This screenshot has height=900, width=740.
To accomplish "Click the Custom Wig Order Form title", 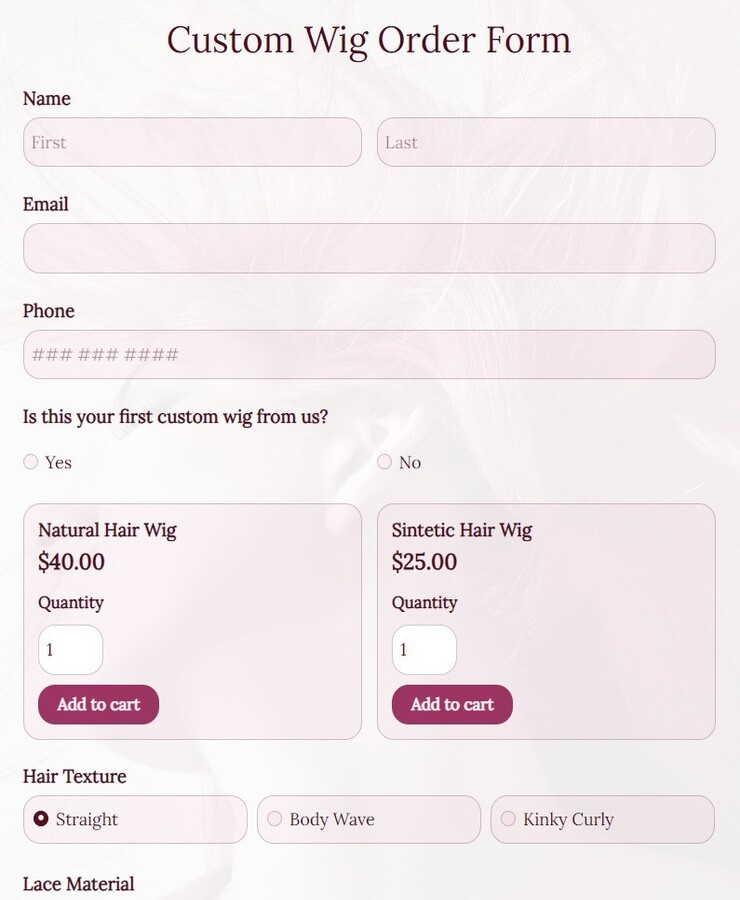I will (369, 40).
